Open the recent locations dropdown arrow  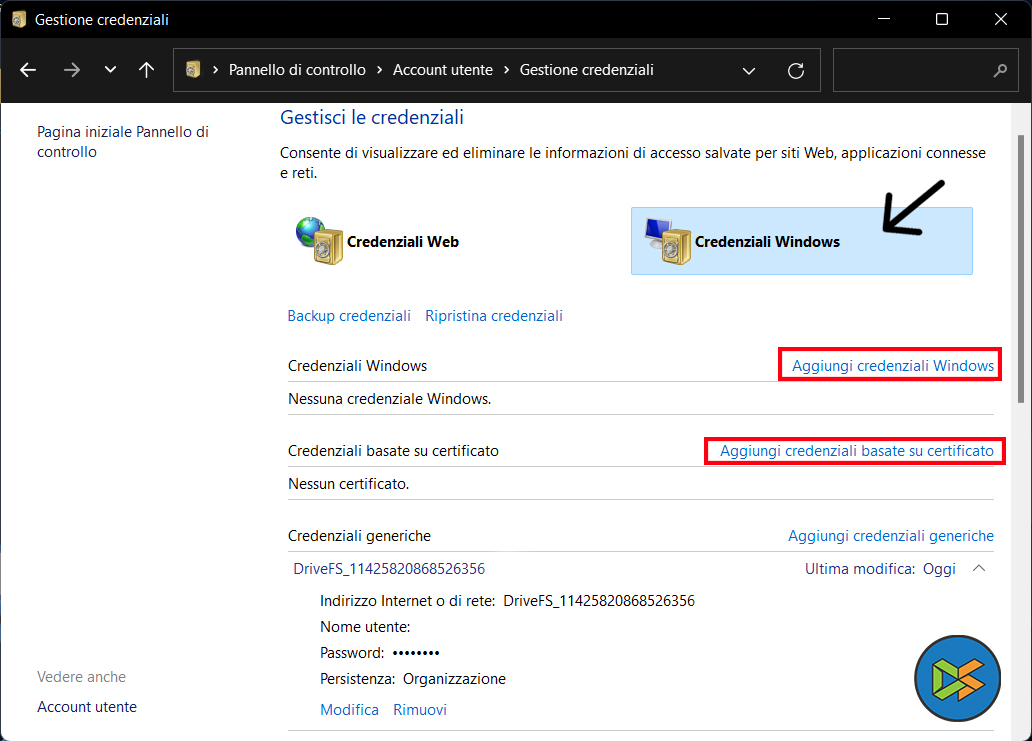pos(110,70)
